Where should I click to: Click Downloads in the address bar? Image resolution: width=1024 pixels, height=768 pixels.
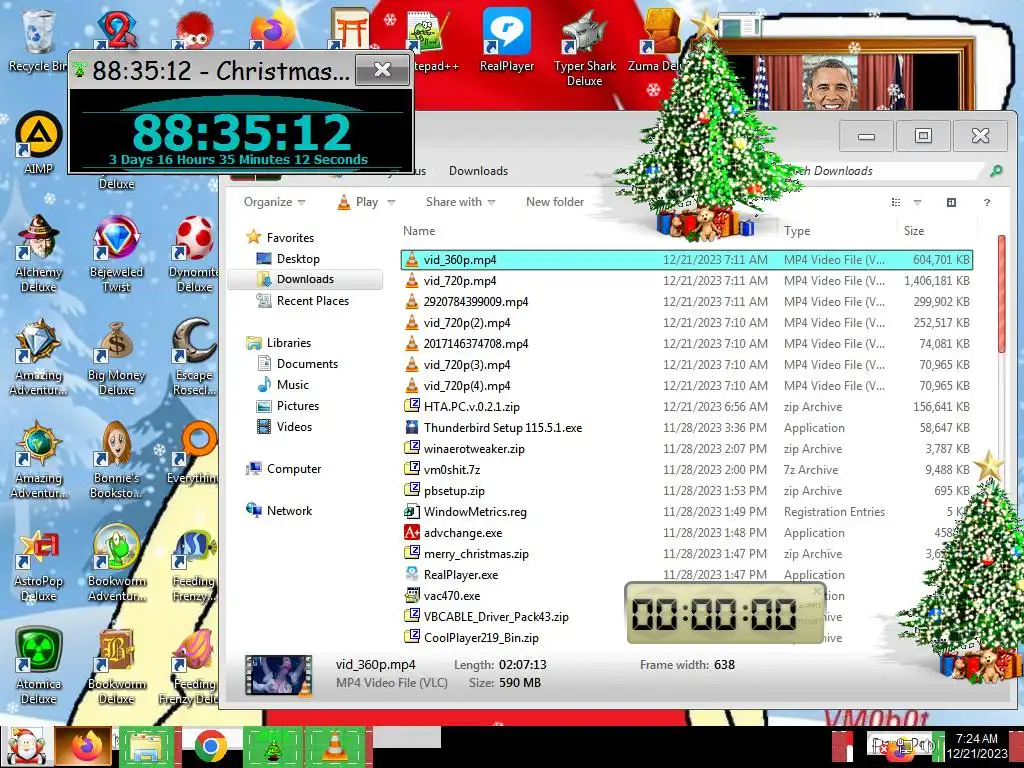[478, 170]
